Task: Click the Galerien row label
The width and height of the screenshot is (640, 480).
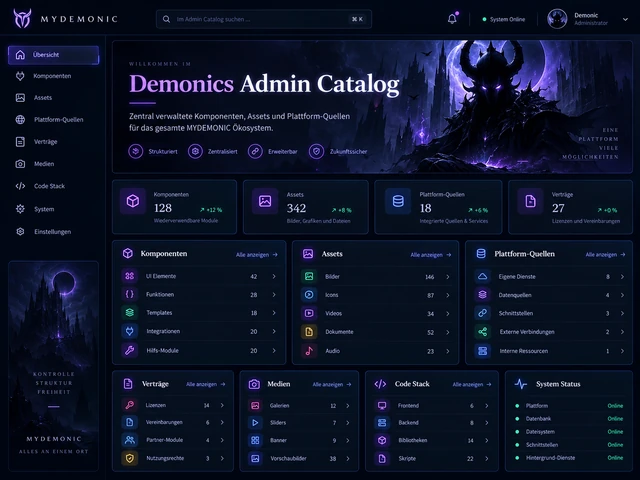Action: [279, 405]
